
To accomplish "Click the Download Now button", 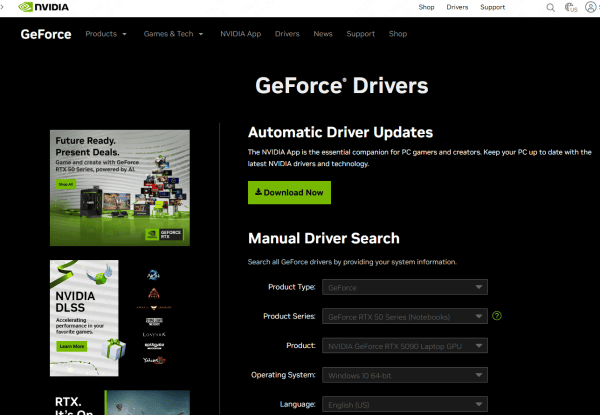I will pyautogui.click(x=289, y=192).
